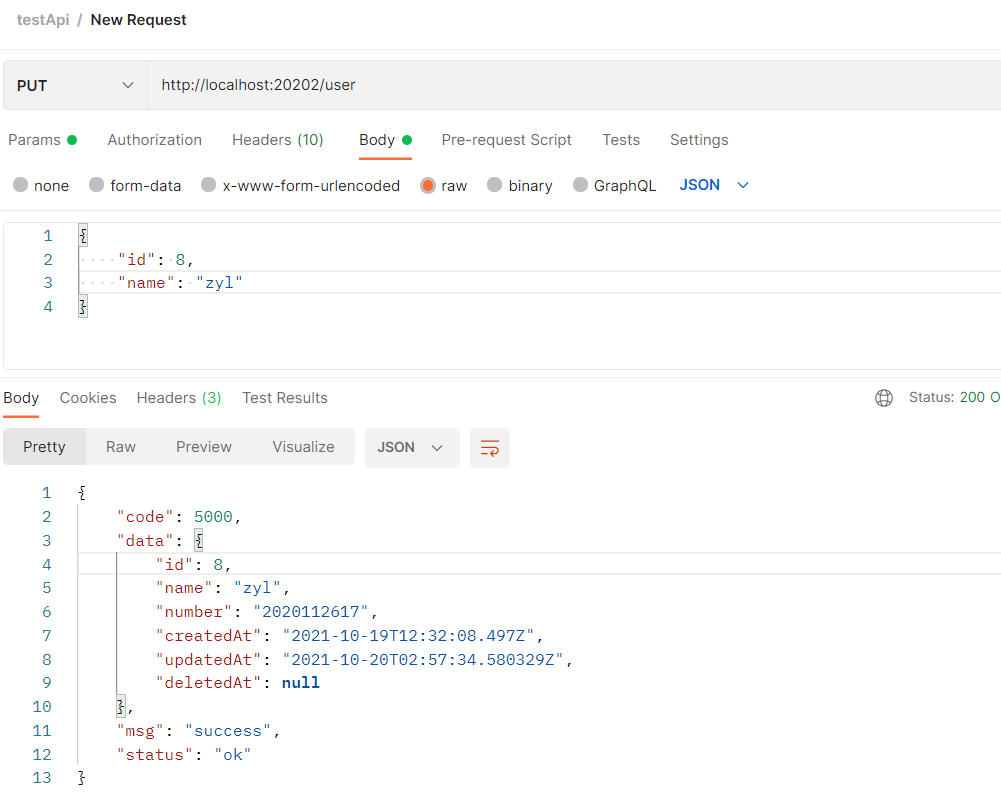Click the globe network icon
Image resolution: width=1001 pixels, height=806 pixels.
point(884,398)
